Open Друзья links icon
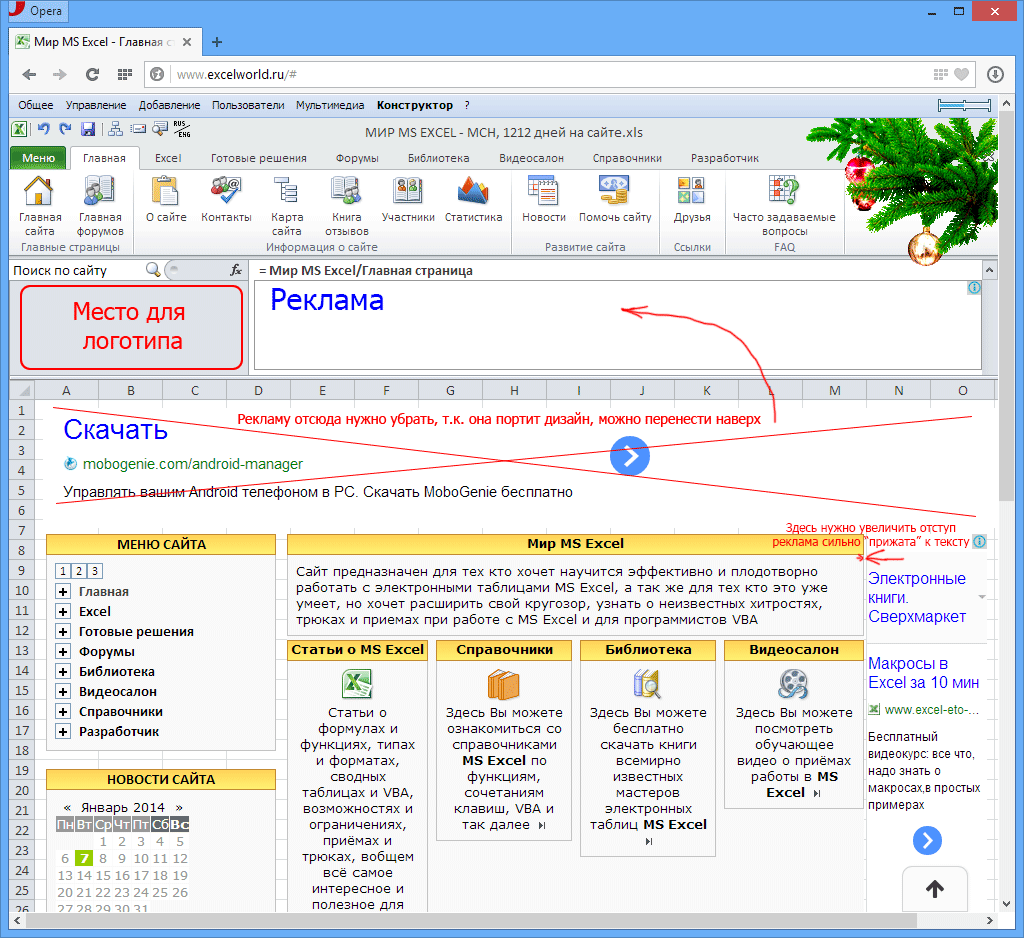 691,191
